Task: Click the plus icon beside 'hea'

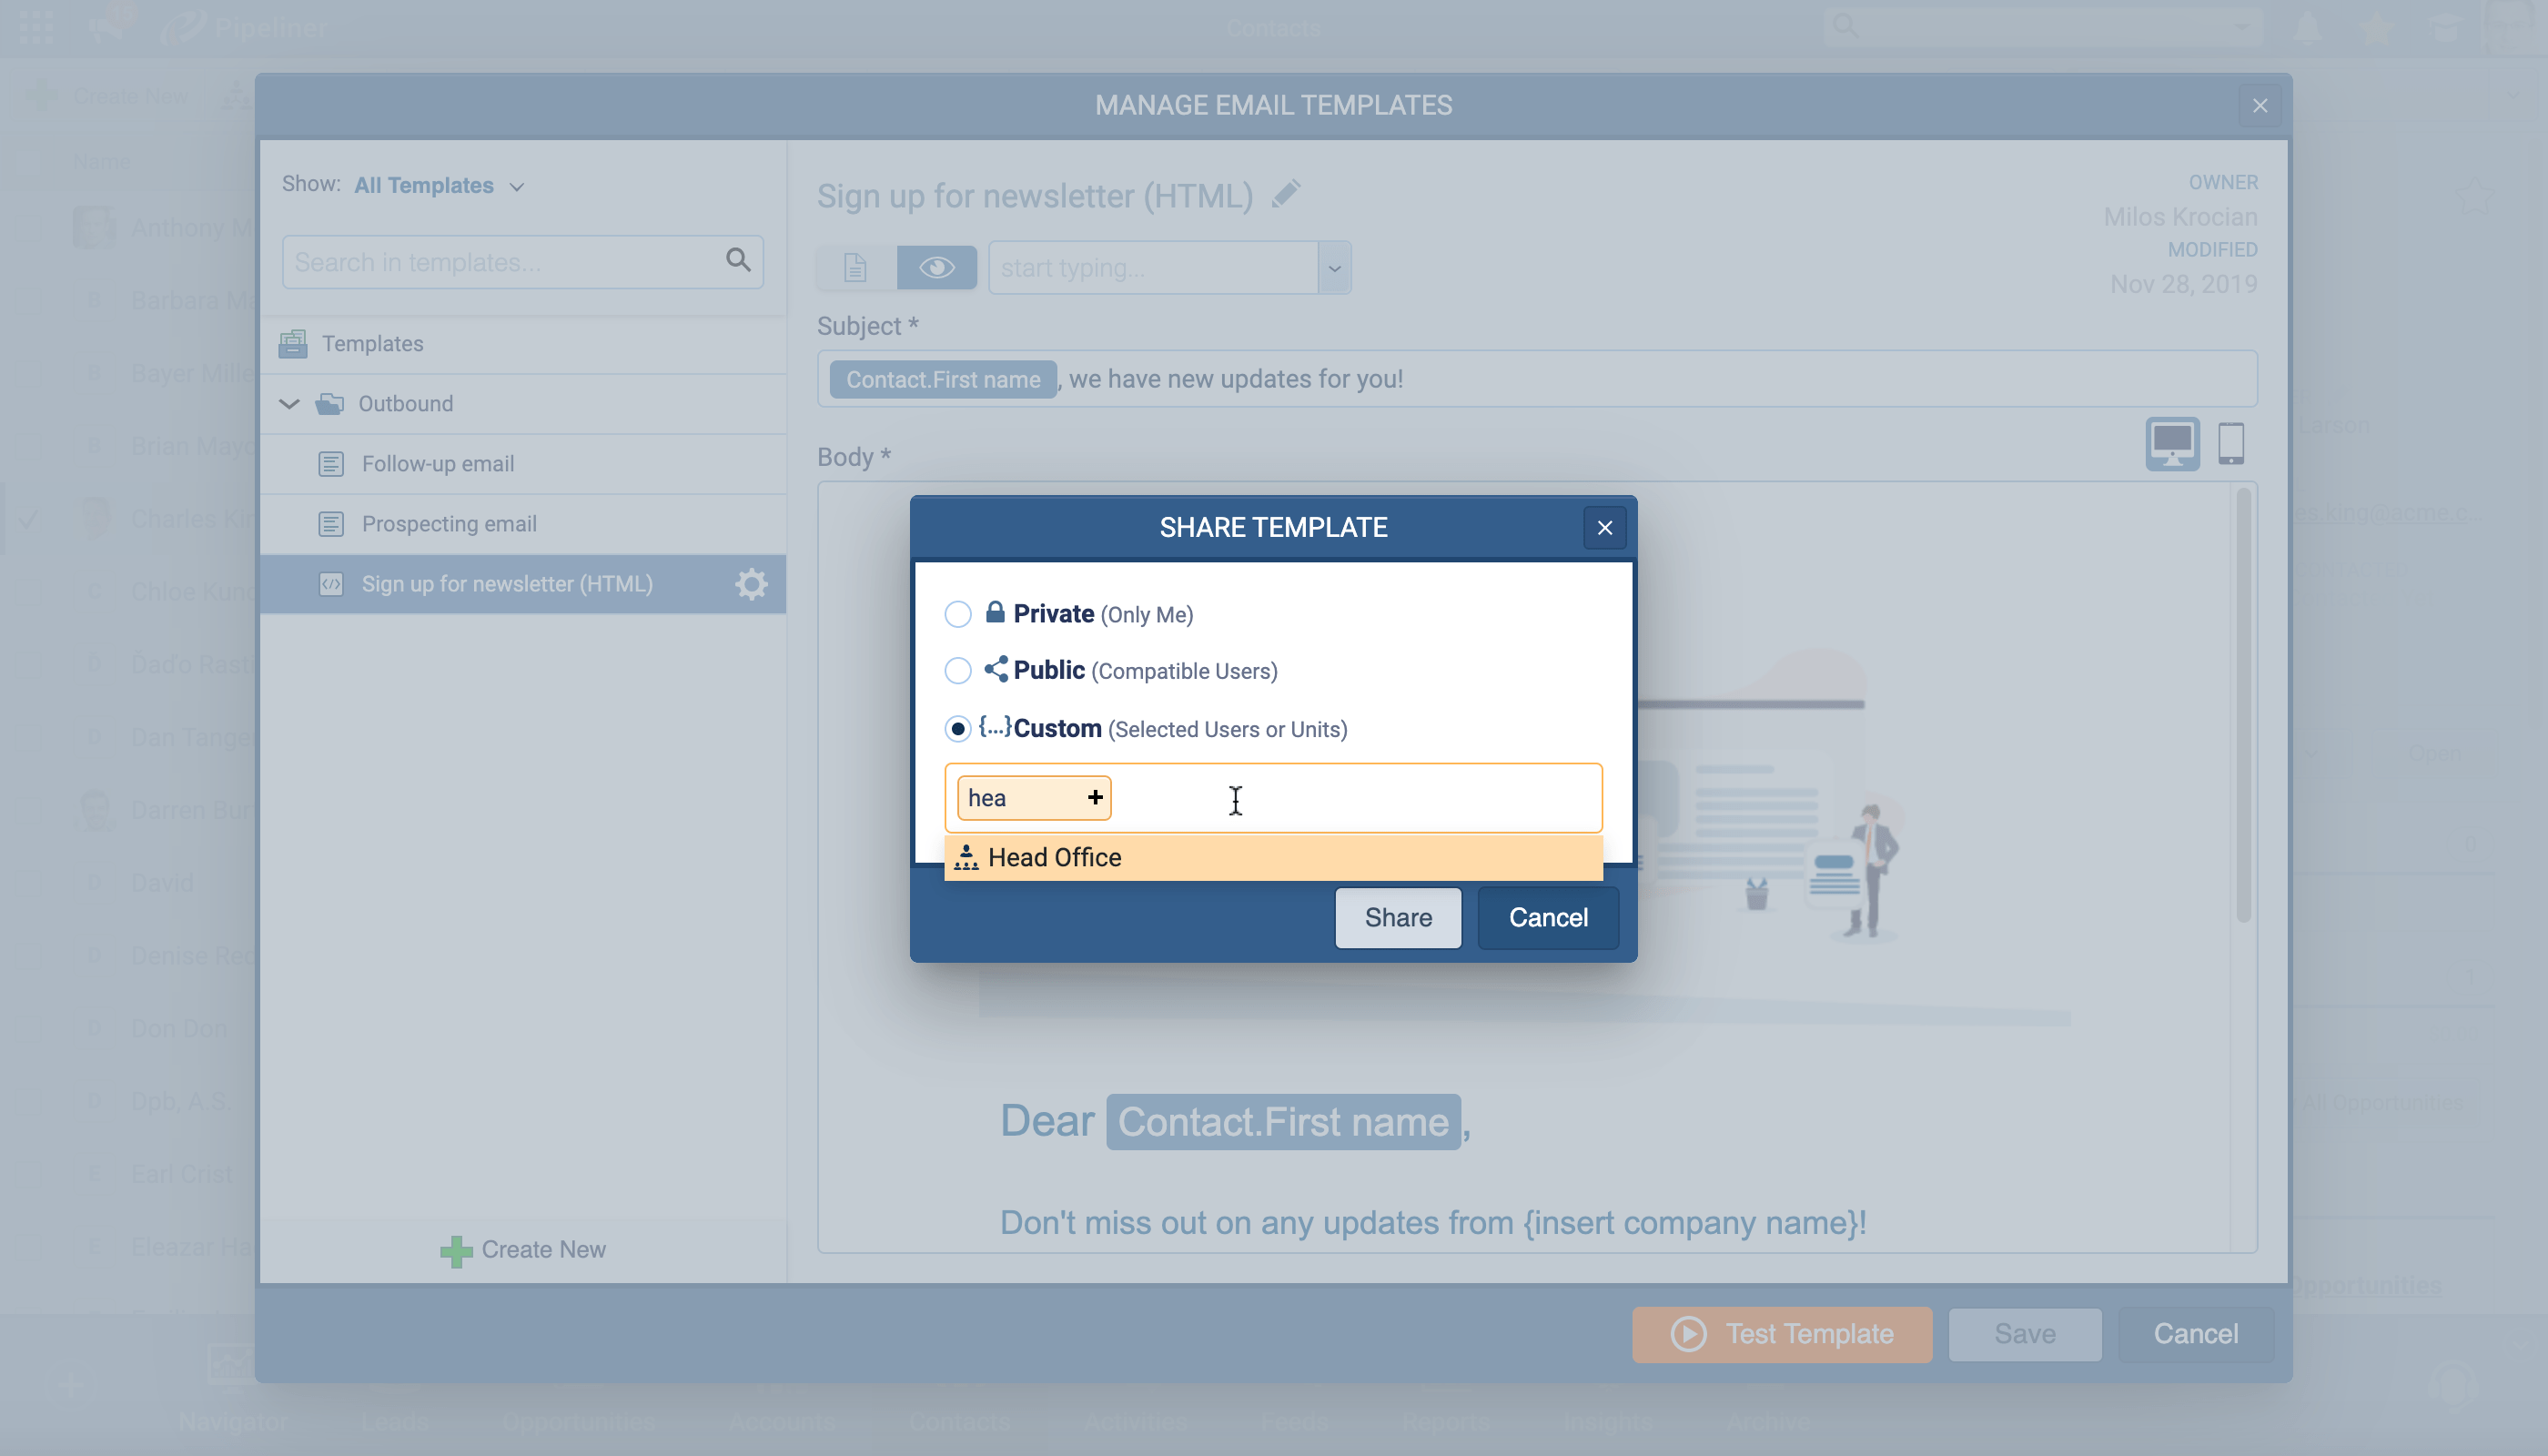Action: (1095, 797)
